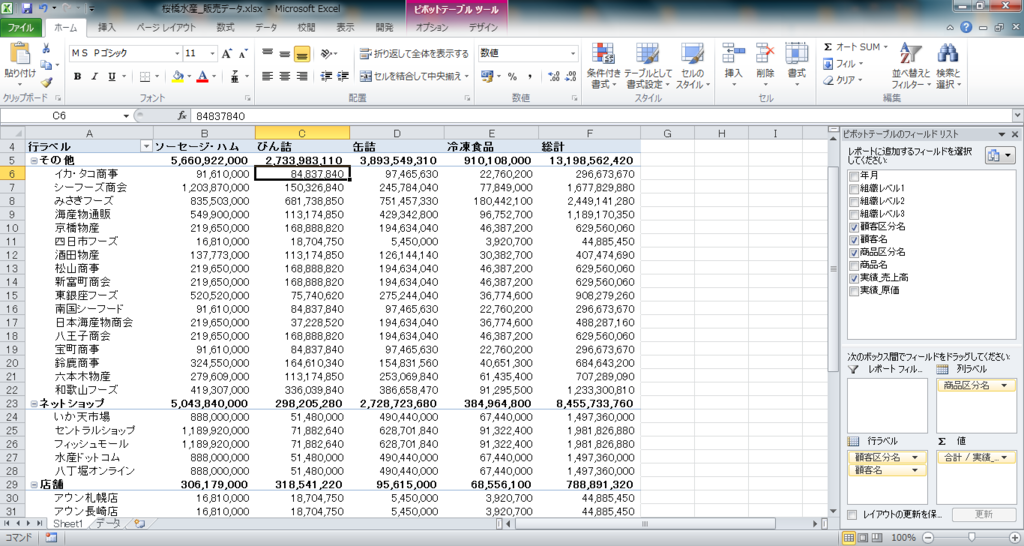This screenshot has height=546, width=1024.
Task: Align text to the right
Action: pyautogui.click(x=302, y=76)
